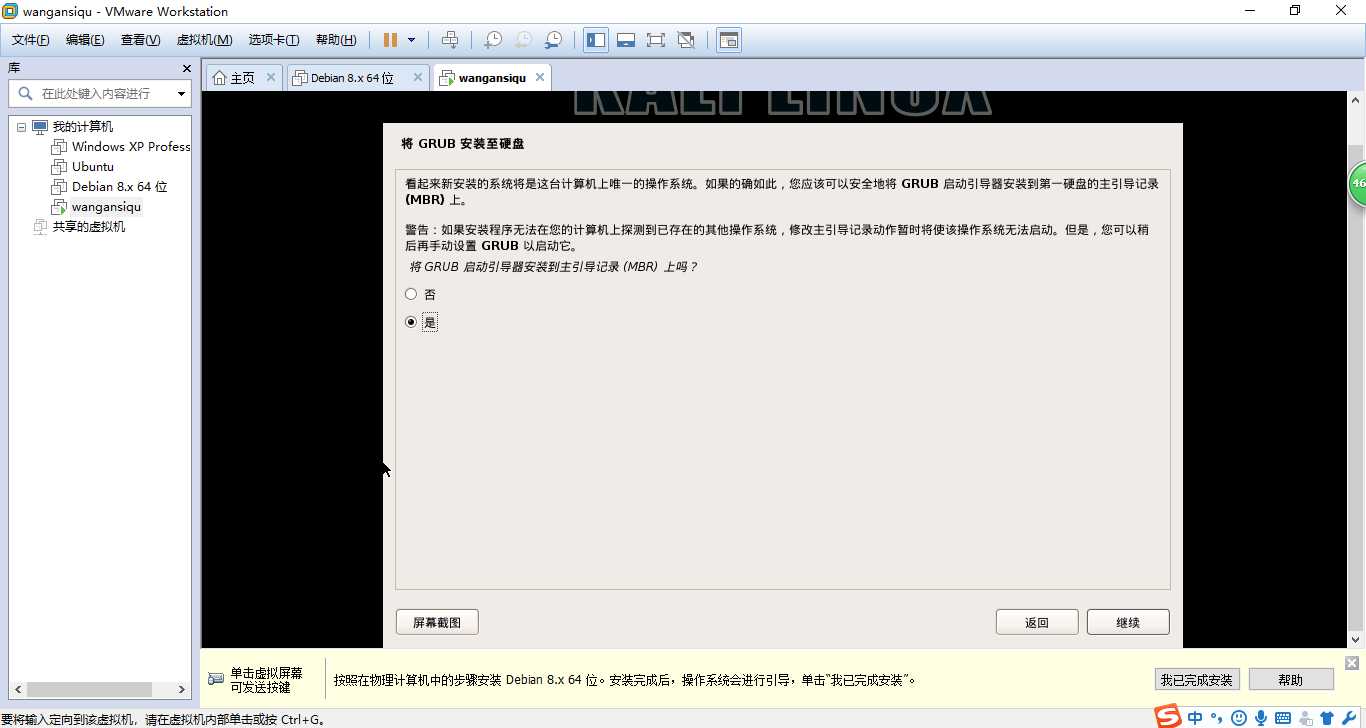The height and width of the screenshot is (728, 1366).
Task: Open the snapshot manager wrench-clock icon
Action: pyautogui.click(x=553, y=40)
